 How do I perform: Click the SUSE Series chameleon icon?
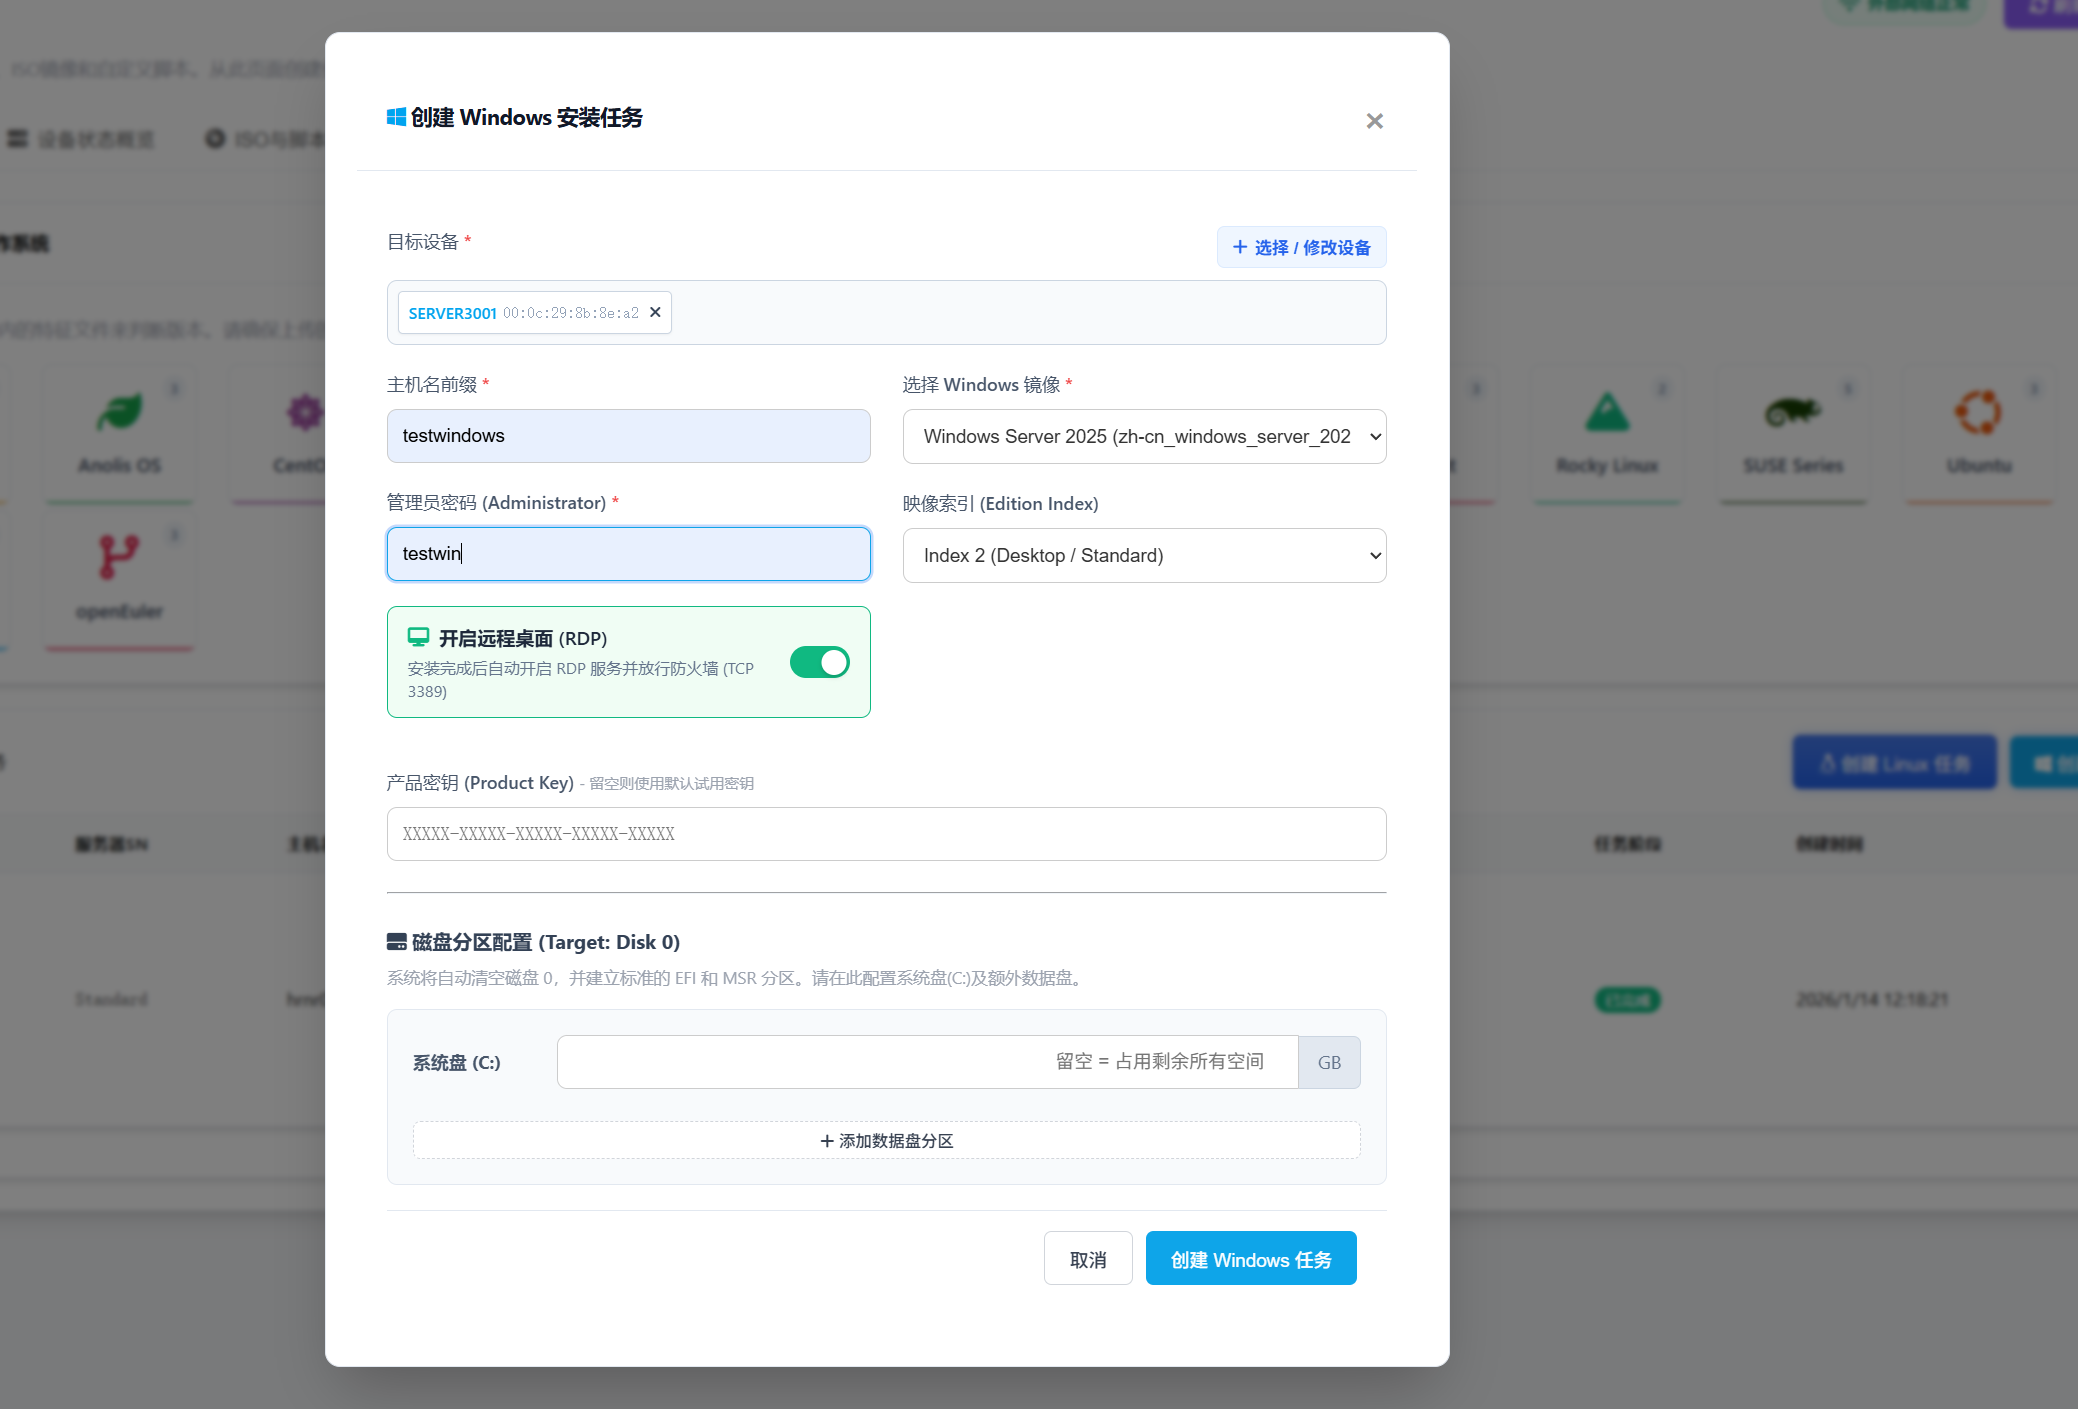(1791, 411)
